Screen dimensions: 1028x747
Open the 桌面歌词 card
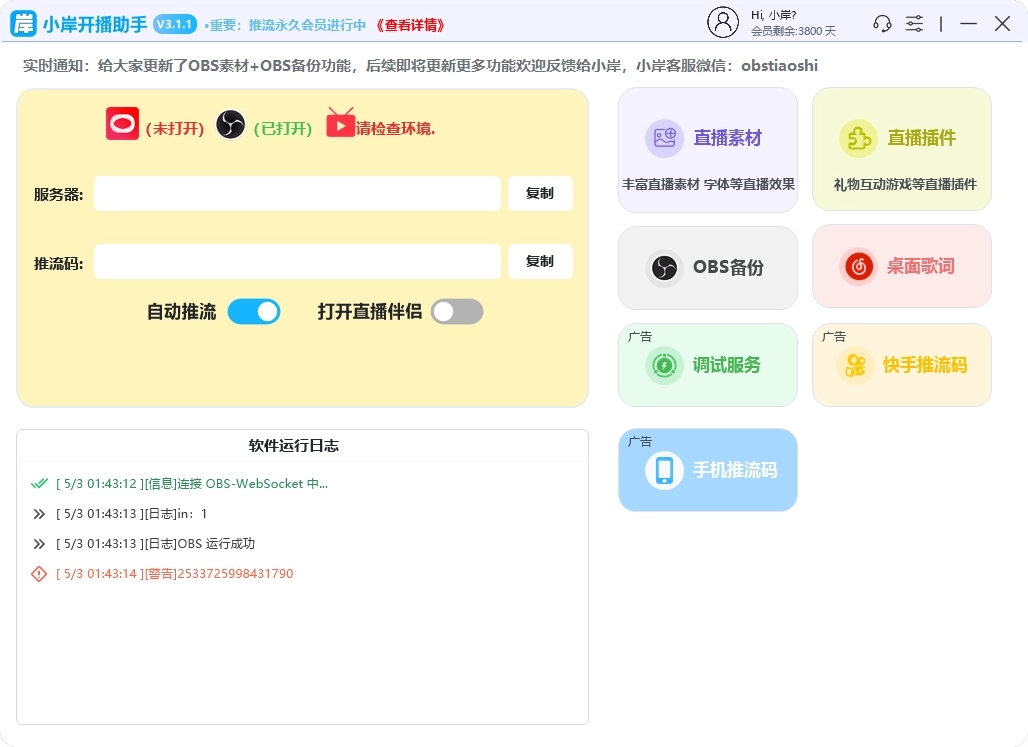point(902,266)
